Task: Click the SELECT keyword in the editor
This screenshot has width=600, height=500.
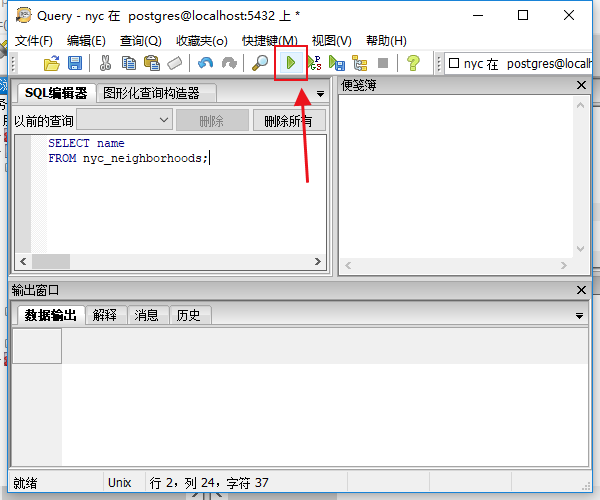Action: [69, 143]
